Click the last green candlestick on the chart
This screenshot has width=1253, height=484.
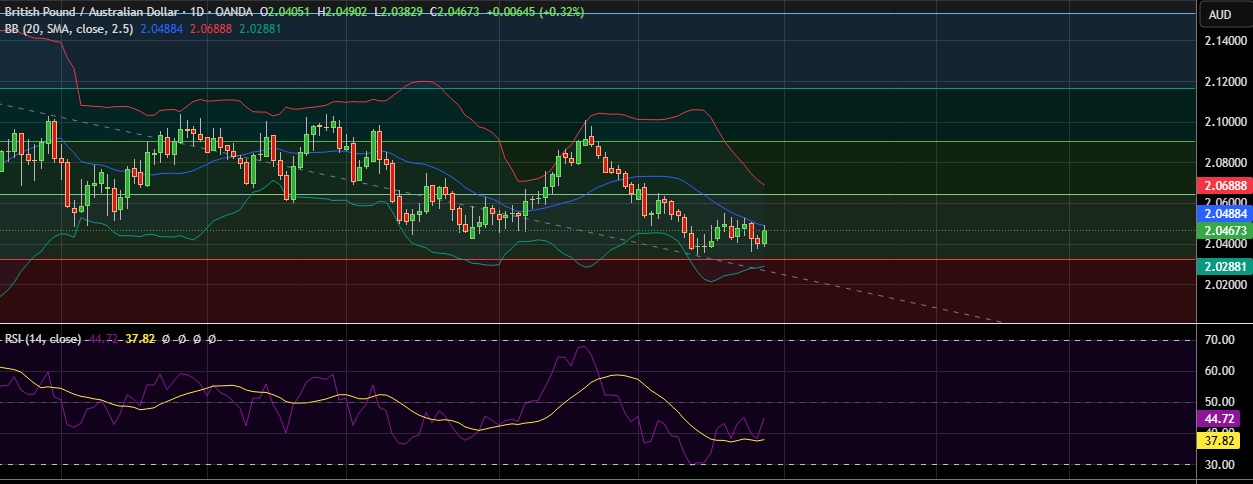764,237
